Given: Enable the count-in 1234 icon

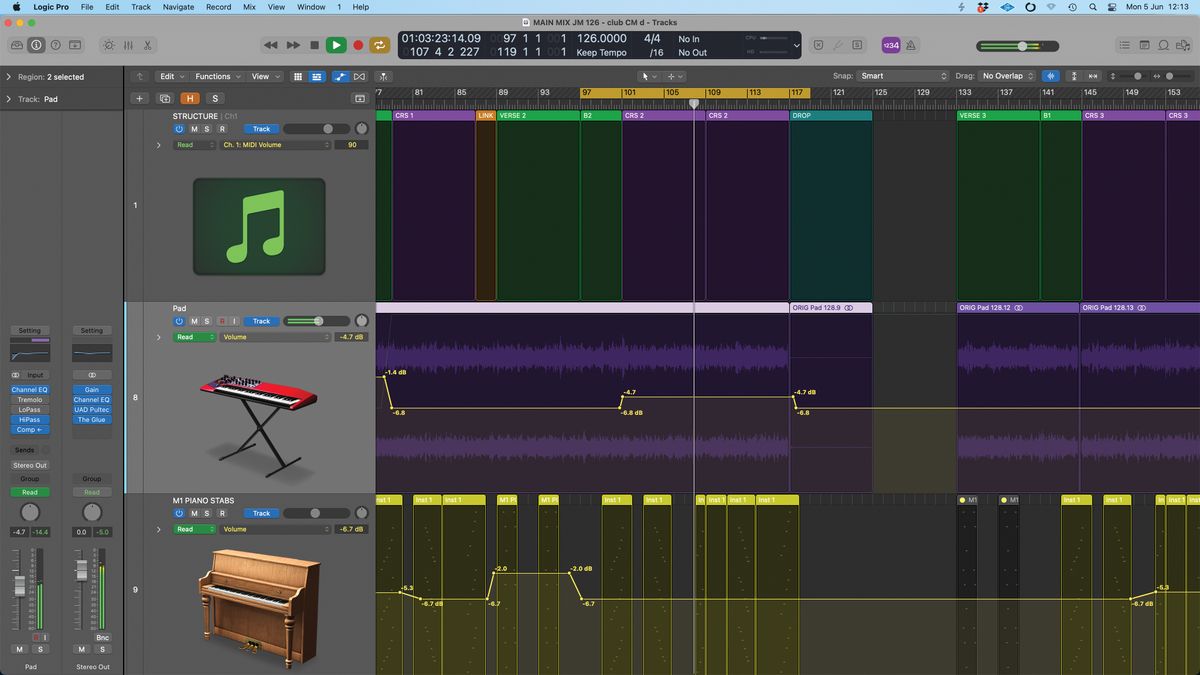Looking at the screenshot, I should [889, 45].
